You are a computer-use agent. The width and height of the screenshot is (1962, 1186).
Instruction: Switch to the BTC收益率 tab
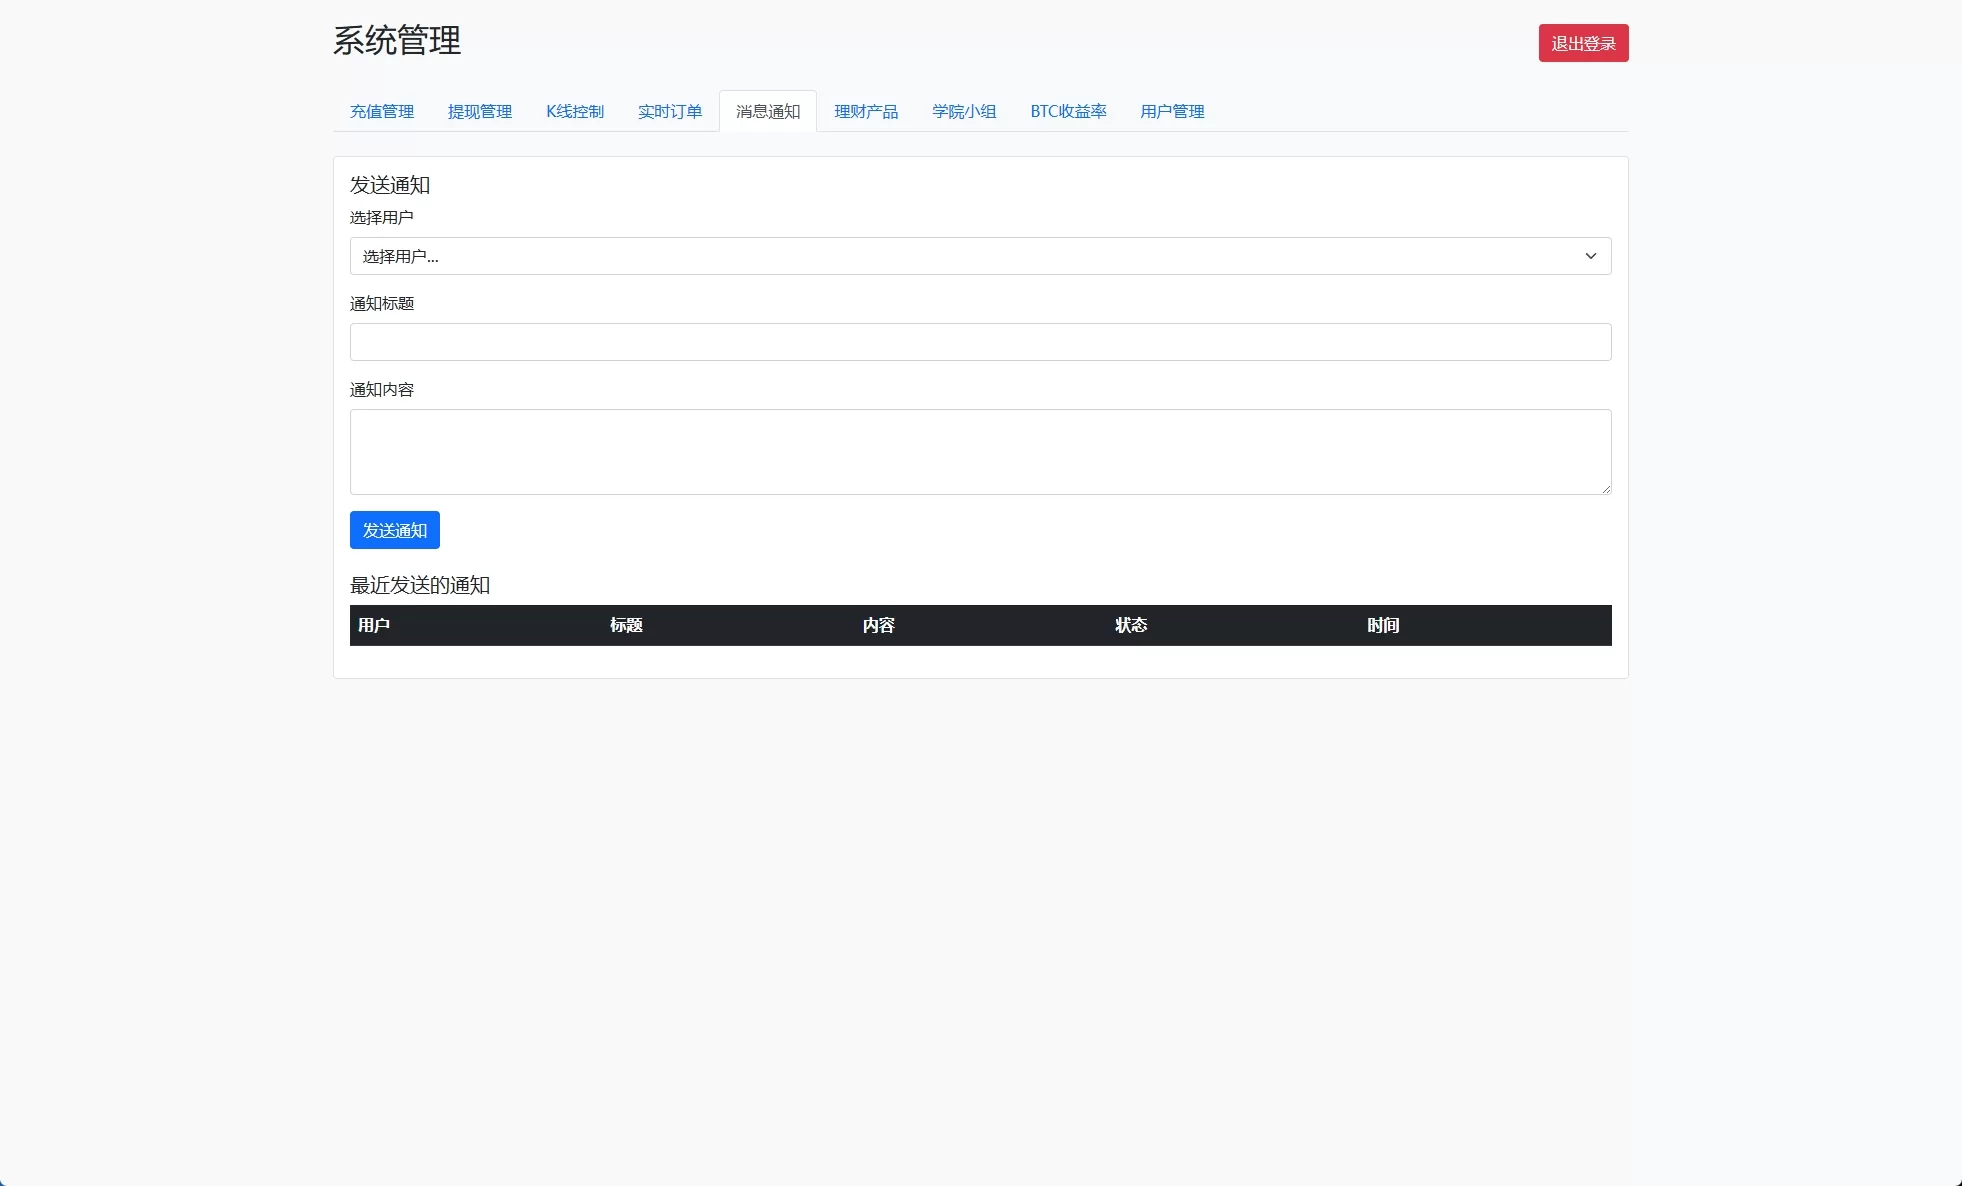tap(1068, 111)
